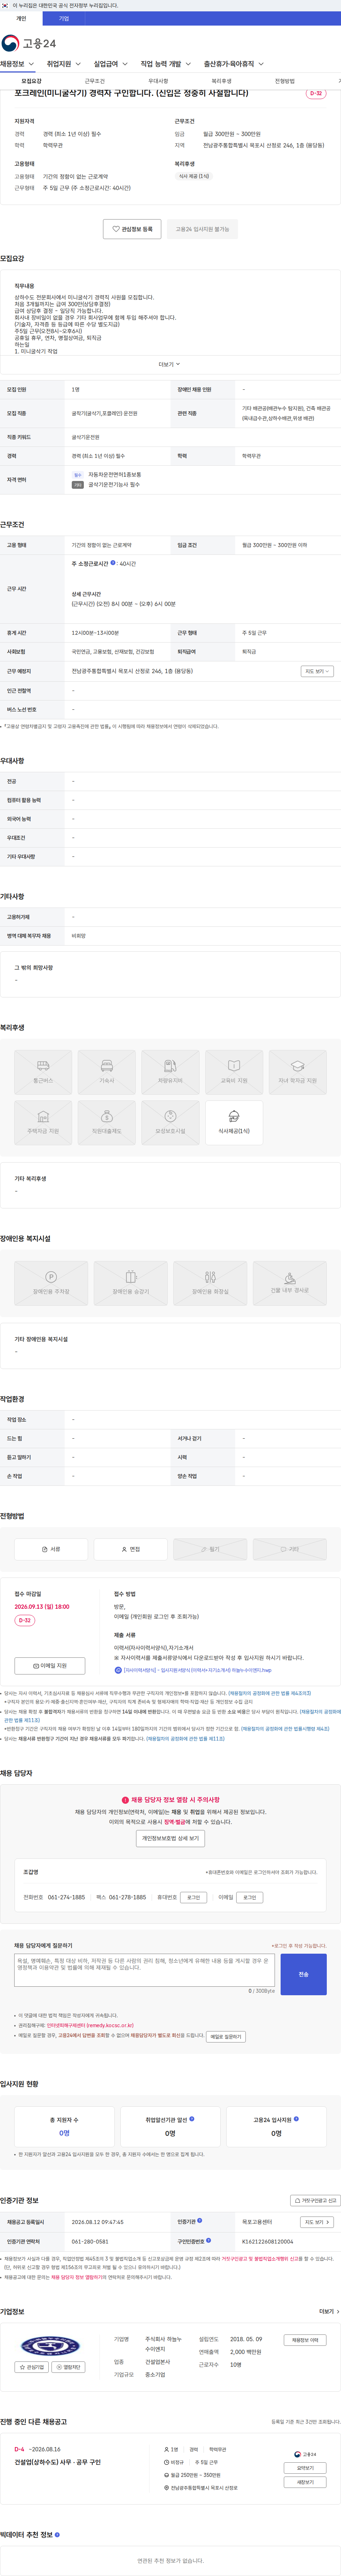Open the 지도 보기 dropdown for 목포고용센터

317,2222
